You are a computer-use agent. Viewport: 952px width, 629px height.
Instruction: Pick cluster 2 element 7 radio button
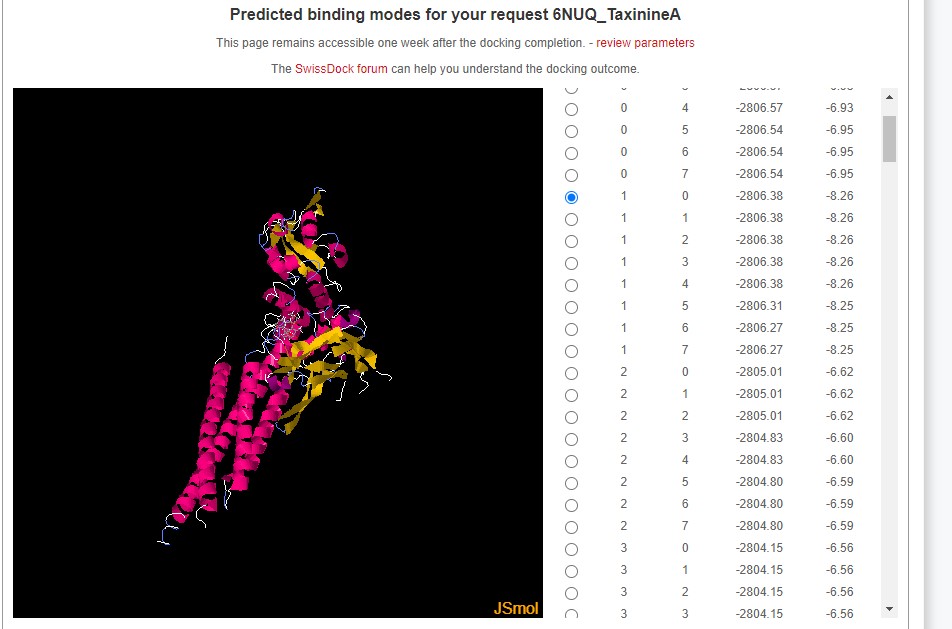(571, 527)
